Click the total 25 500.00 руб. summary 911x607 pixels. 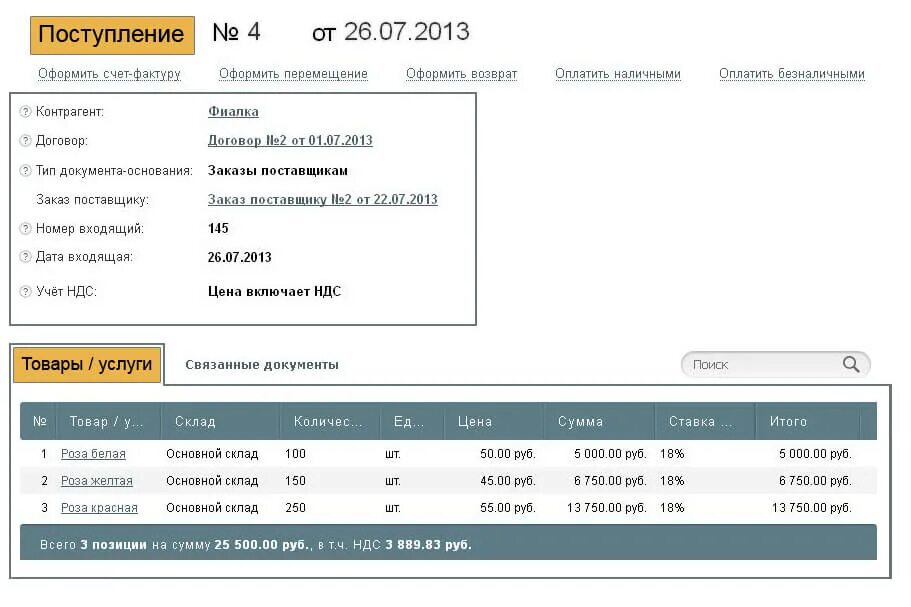coord(263,545)
